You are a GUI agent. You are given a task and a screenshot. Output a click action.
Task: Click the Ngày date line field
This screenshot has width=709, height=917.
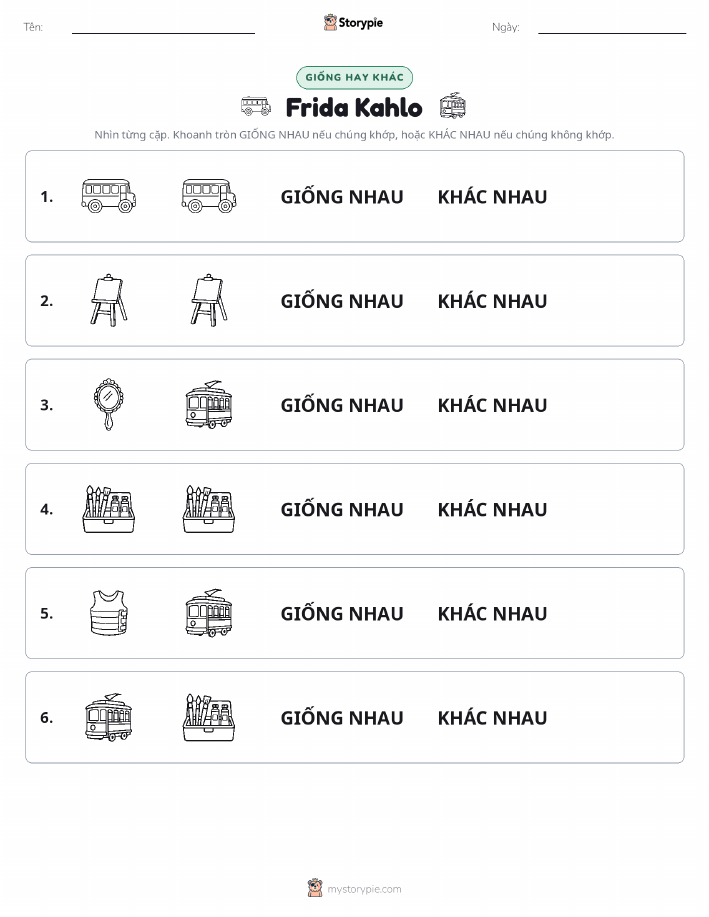pyautogui.click(x=612, y=28)
